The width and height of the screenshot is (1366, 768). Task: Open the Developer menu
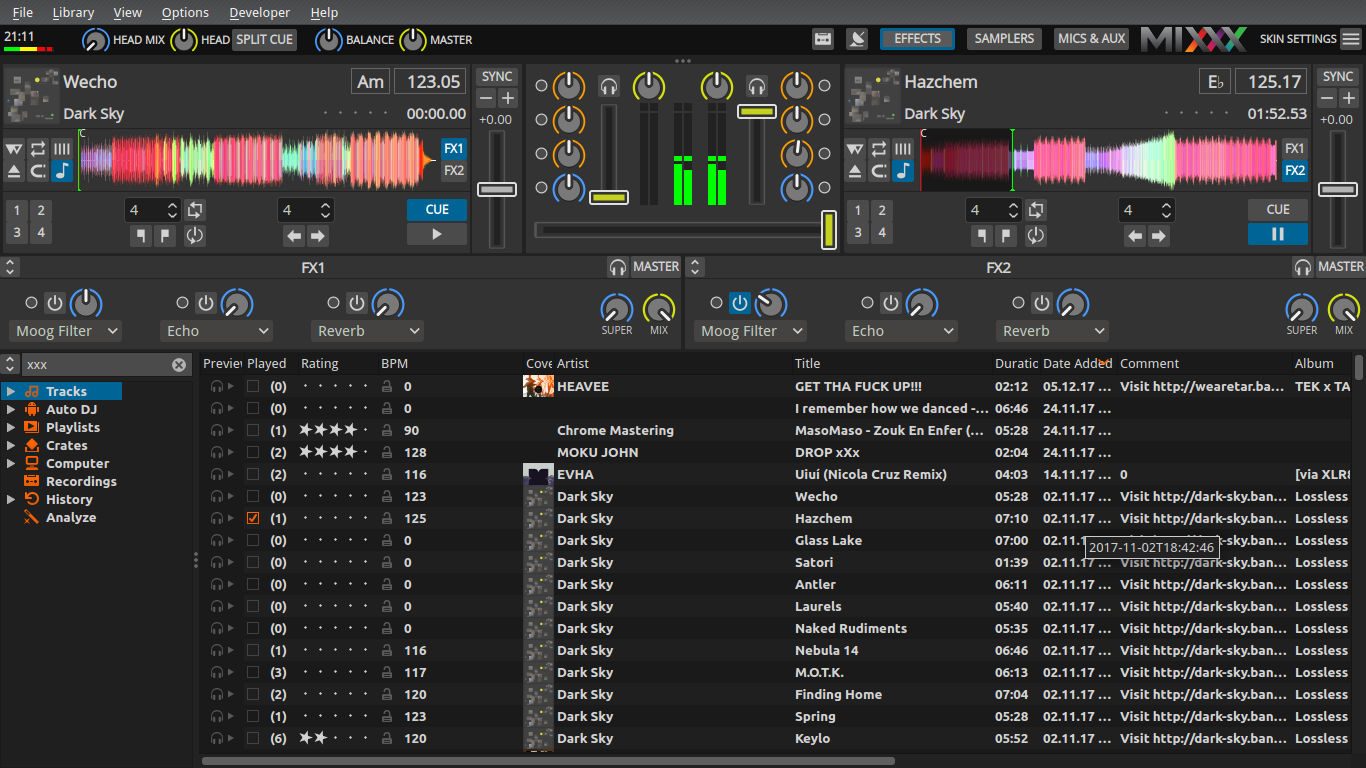click(259, 12)
